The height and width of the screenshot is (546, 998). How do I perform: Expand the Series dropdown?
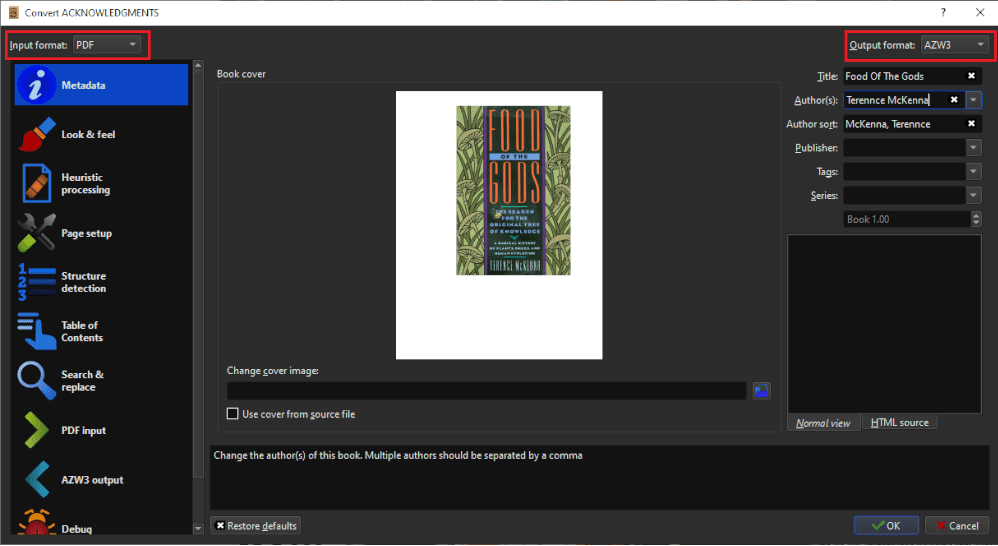[x=973, y=195]
